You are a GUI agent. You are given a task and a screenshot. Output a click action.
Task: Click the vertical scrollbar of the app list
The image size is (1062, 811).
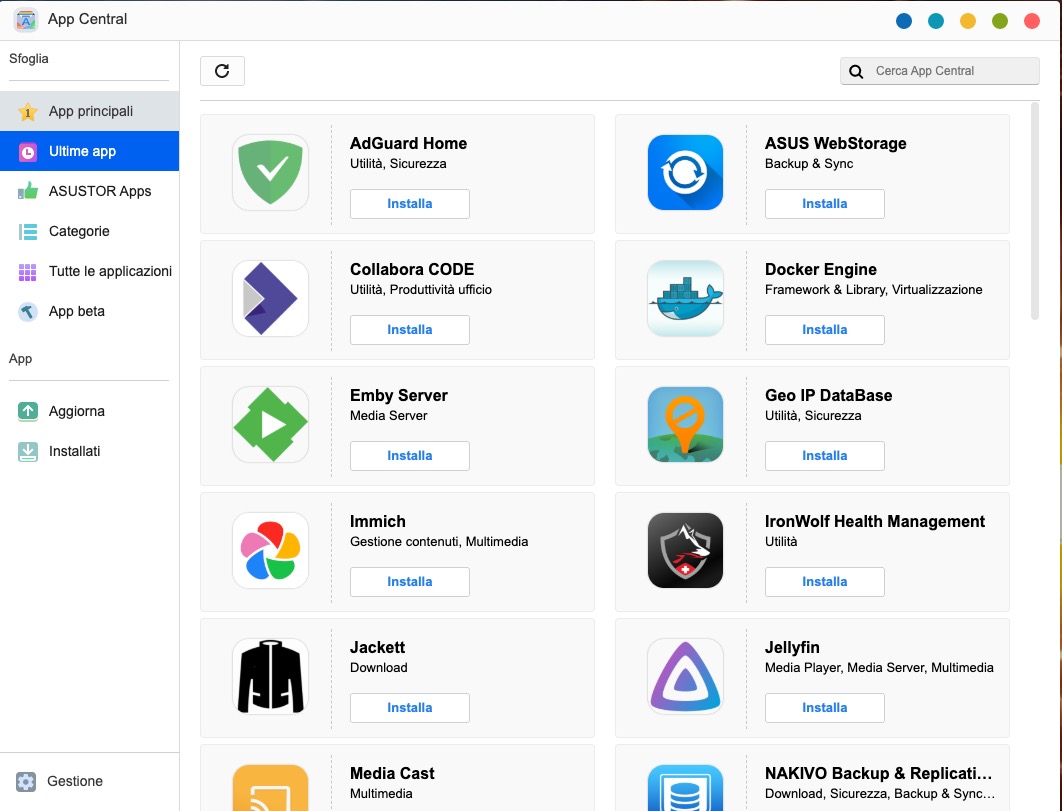[1034, 211]
